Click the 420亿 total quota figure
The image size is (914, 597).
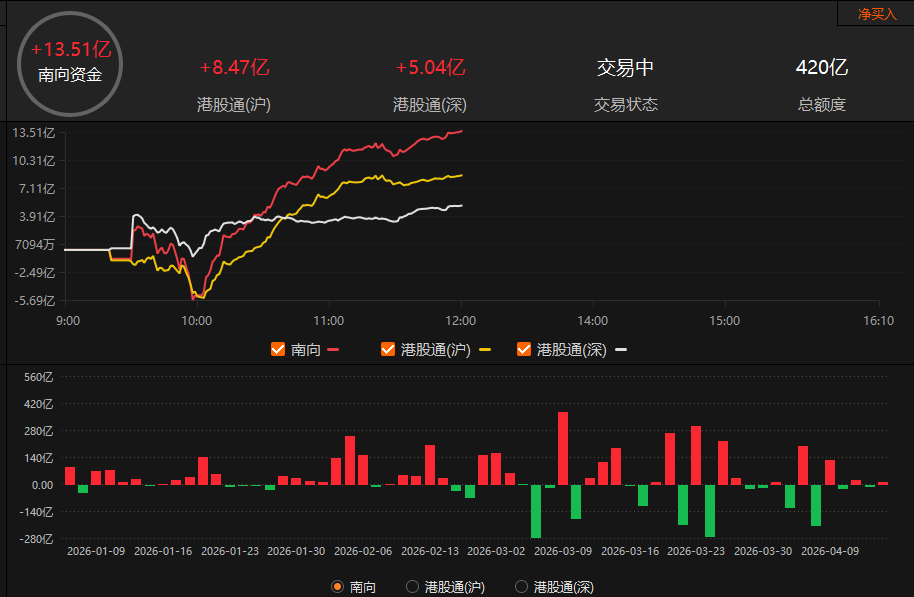821,68
